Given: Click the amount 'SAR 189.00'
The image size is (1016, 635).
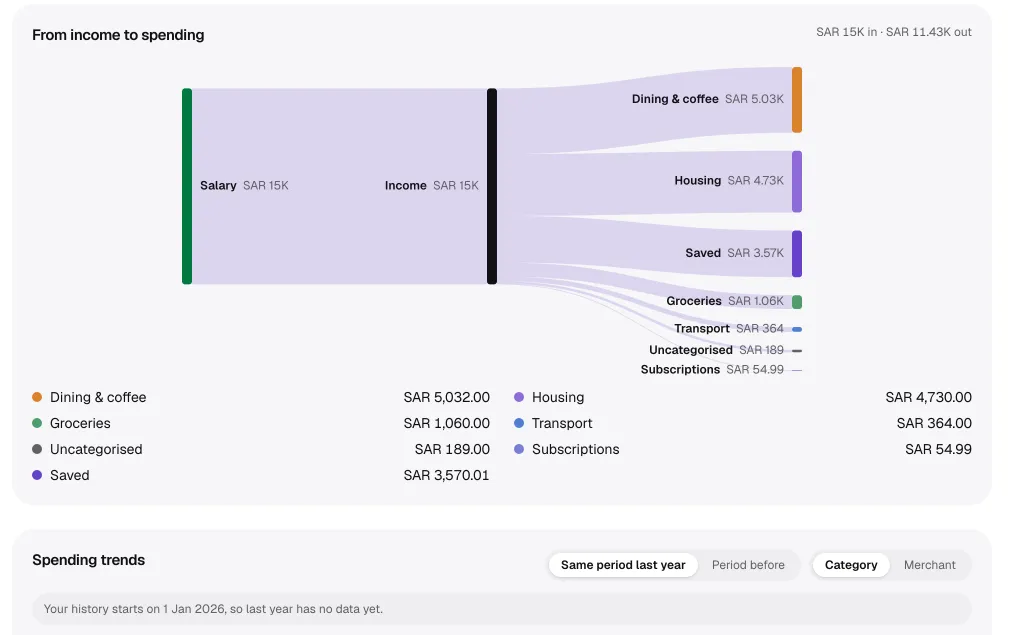Looking at the screenshot, I should tap(452, 449).
